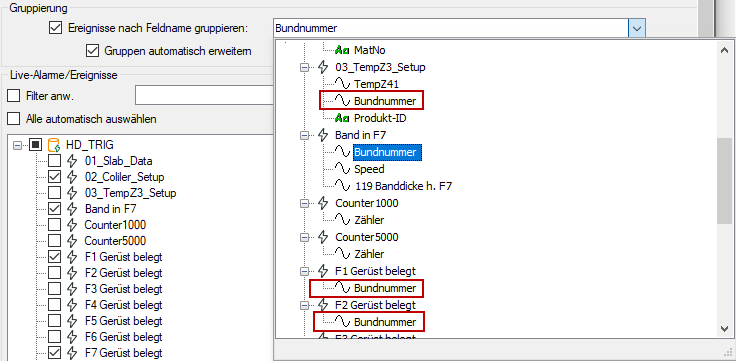736x361 pixels.
Task: Select the Speed entry
Action: (369, 169)
